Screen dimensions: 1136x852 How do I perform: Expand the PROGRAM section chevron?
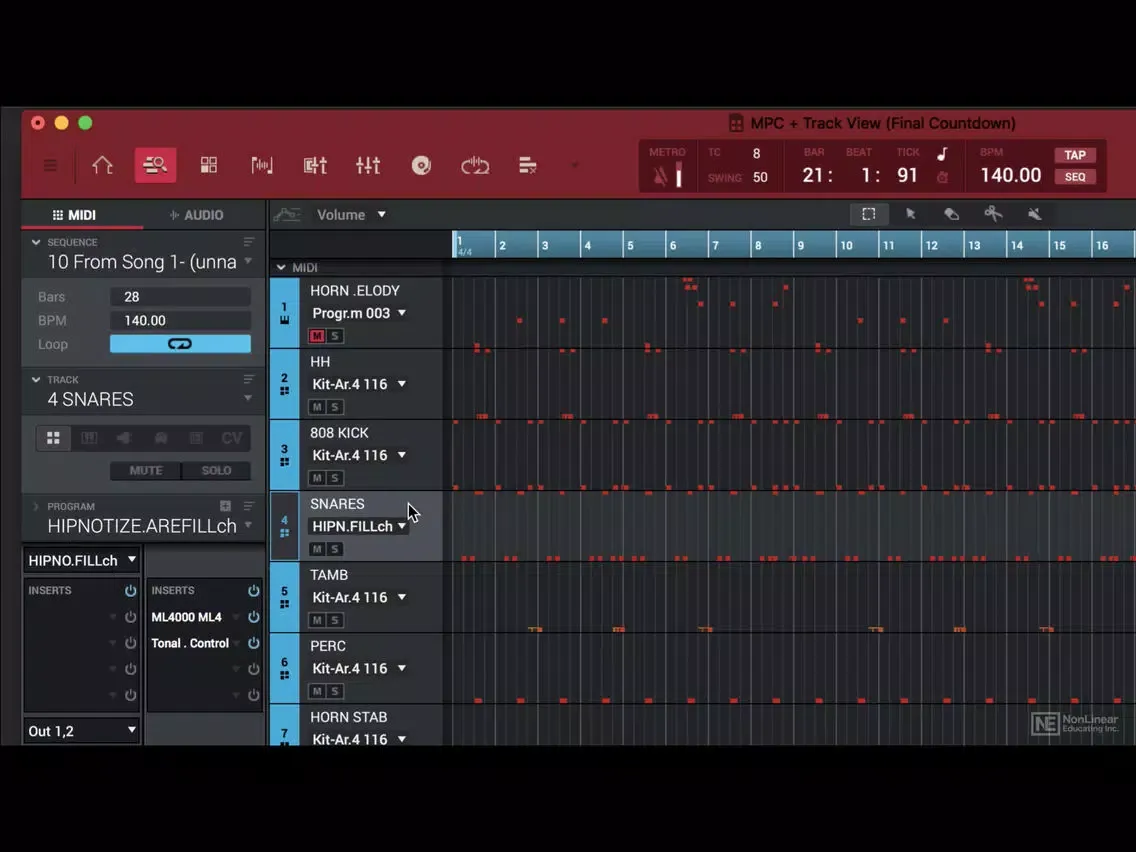coord(36,506)
